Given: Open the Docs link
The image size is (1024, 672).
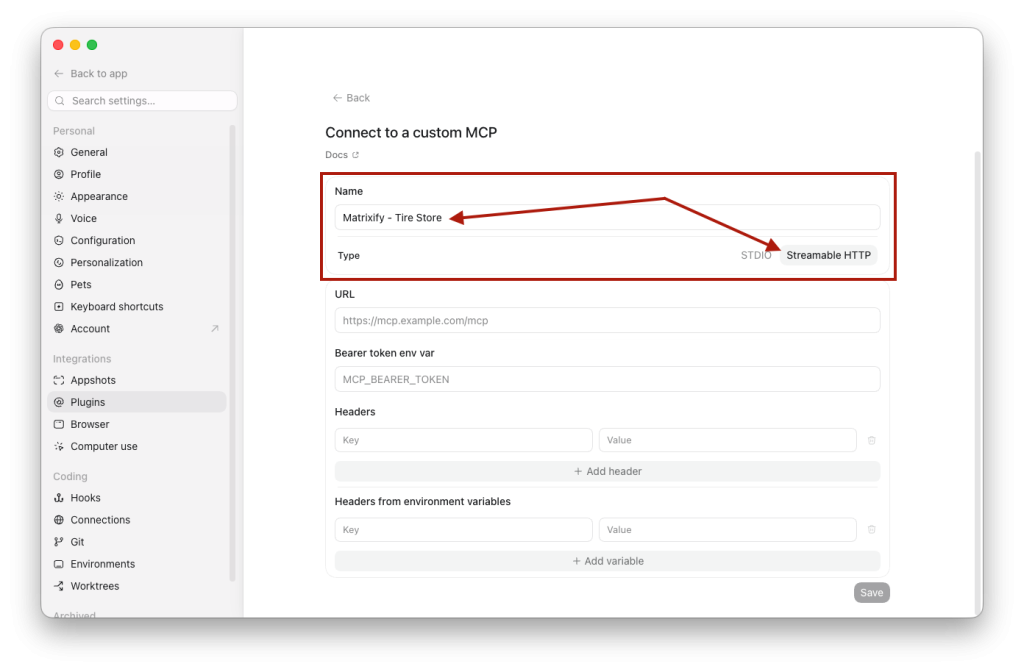Looking at the screenshot, I should [342, 155].
